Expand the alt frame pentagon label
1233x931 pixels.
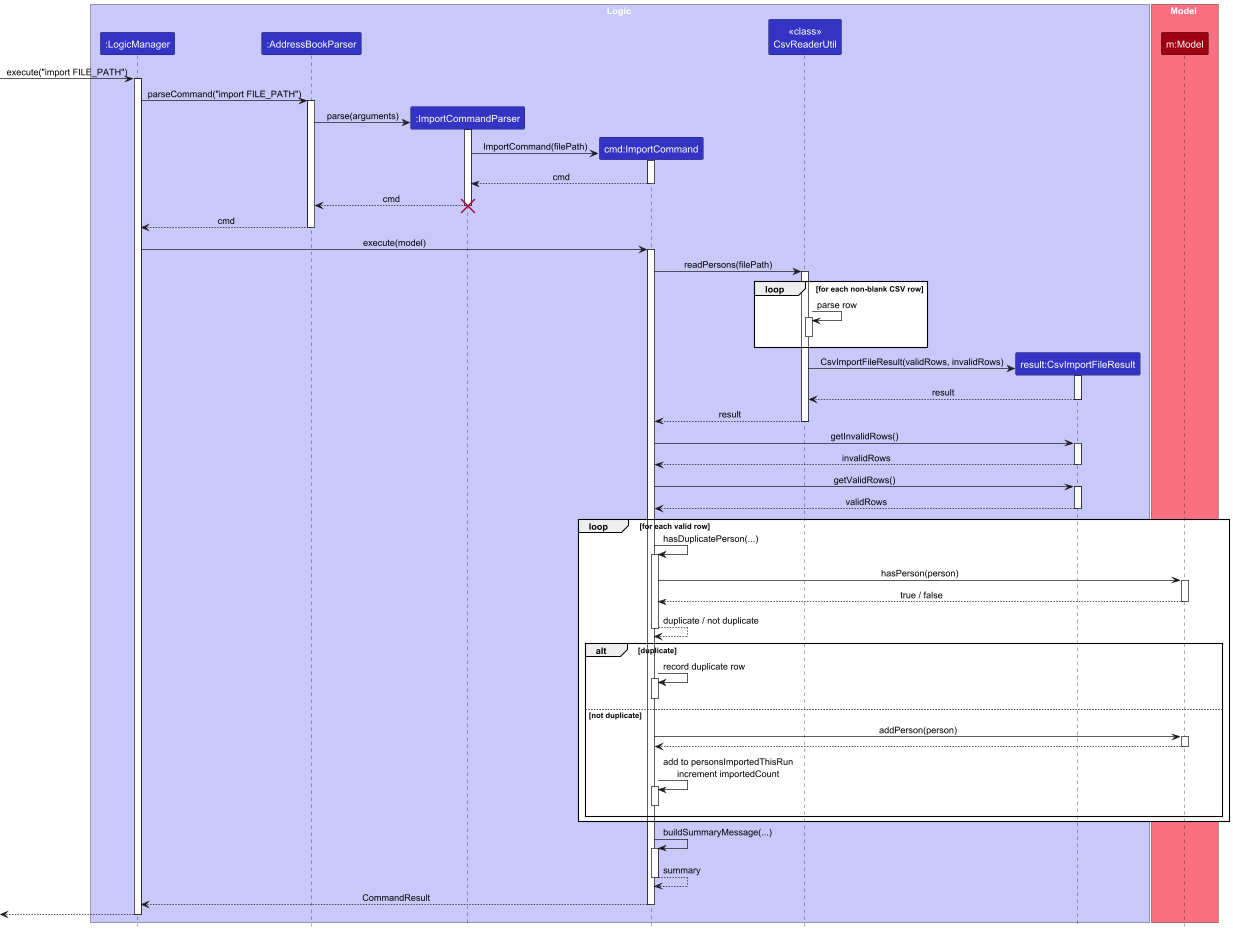(603, 650)
